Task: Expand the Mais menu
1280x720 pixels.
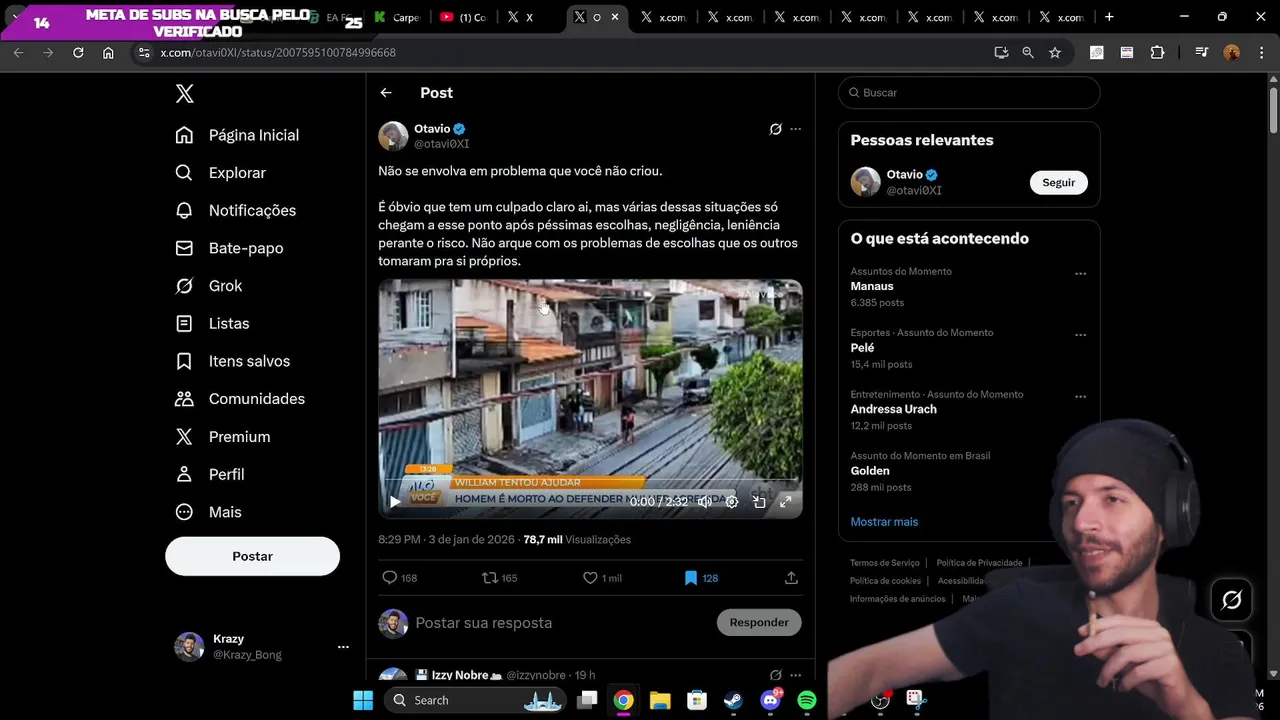Action: tap(208, 512)
